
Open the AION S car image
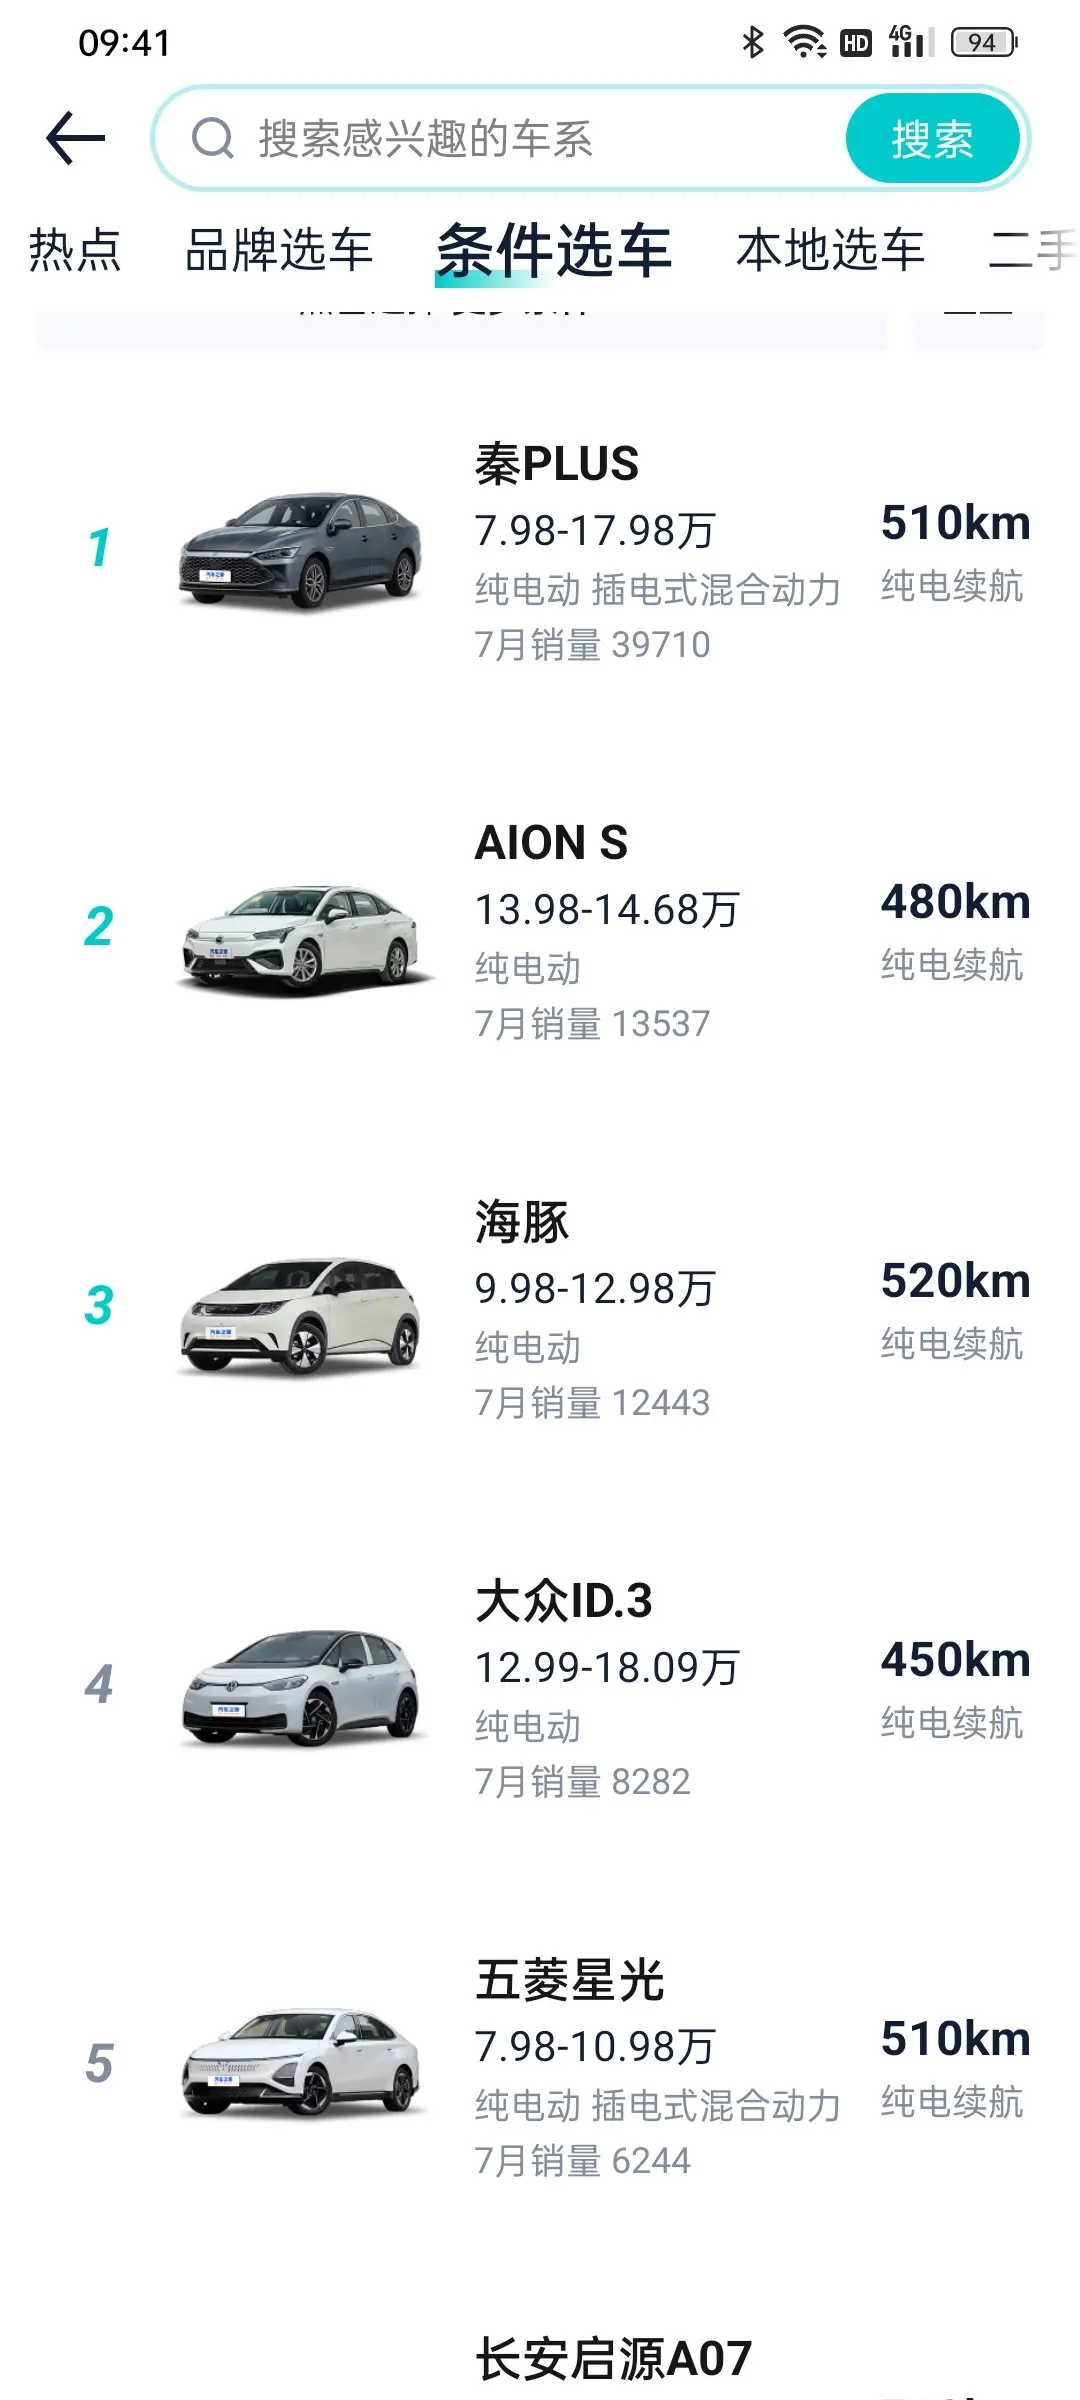(303, 938)
